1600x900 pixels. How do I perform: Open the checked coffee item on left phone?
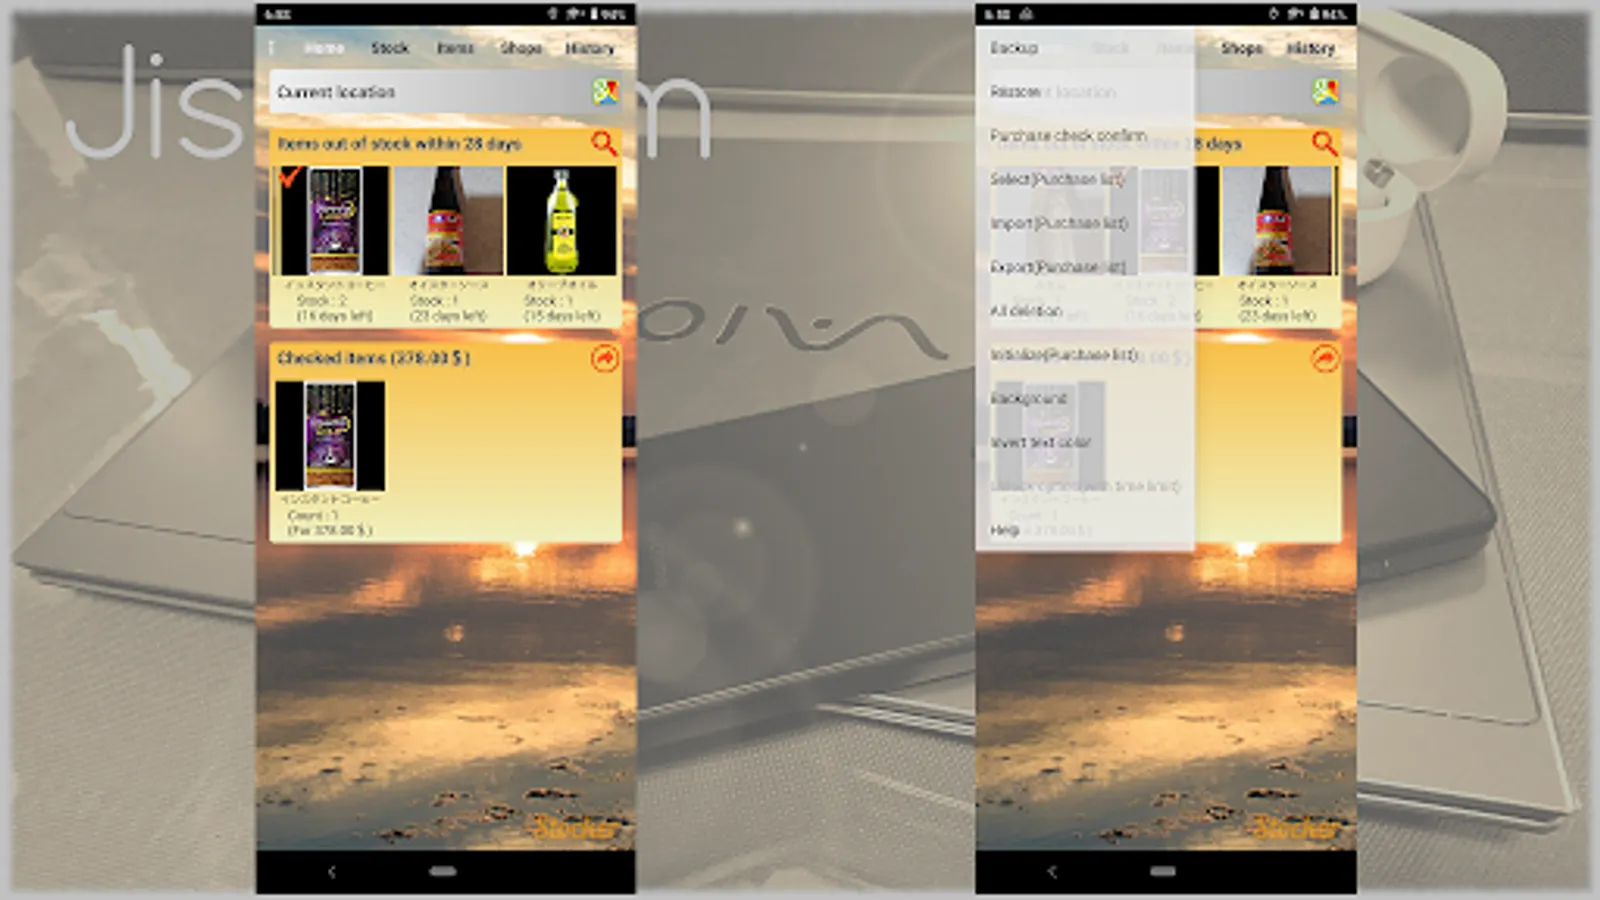pos(330,436)
